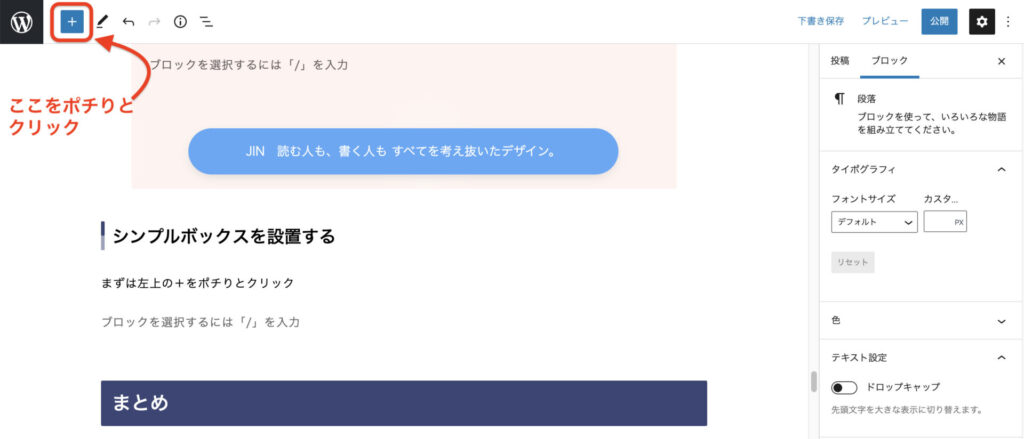
Task: Click the redo arrow icon
Action: (154, 22)
